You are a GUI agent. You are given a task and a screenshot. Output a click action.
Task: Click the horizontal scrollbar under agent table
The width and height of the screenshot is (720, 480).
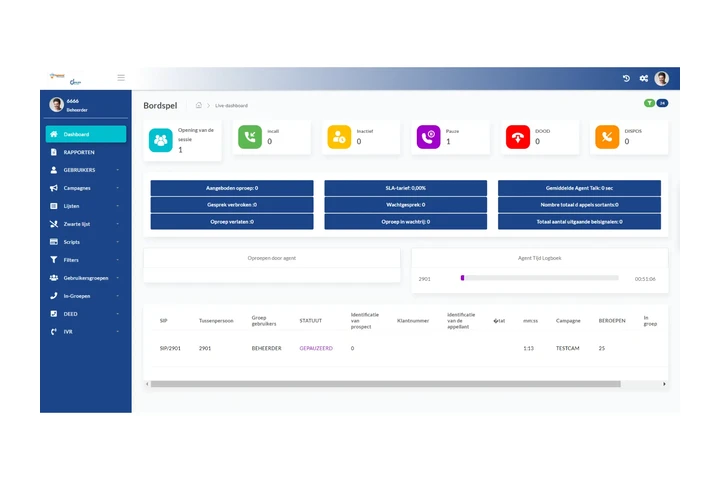(385, 383)
